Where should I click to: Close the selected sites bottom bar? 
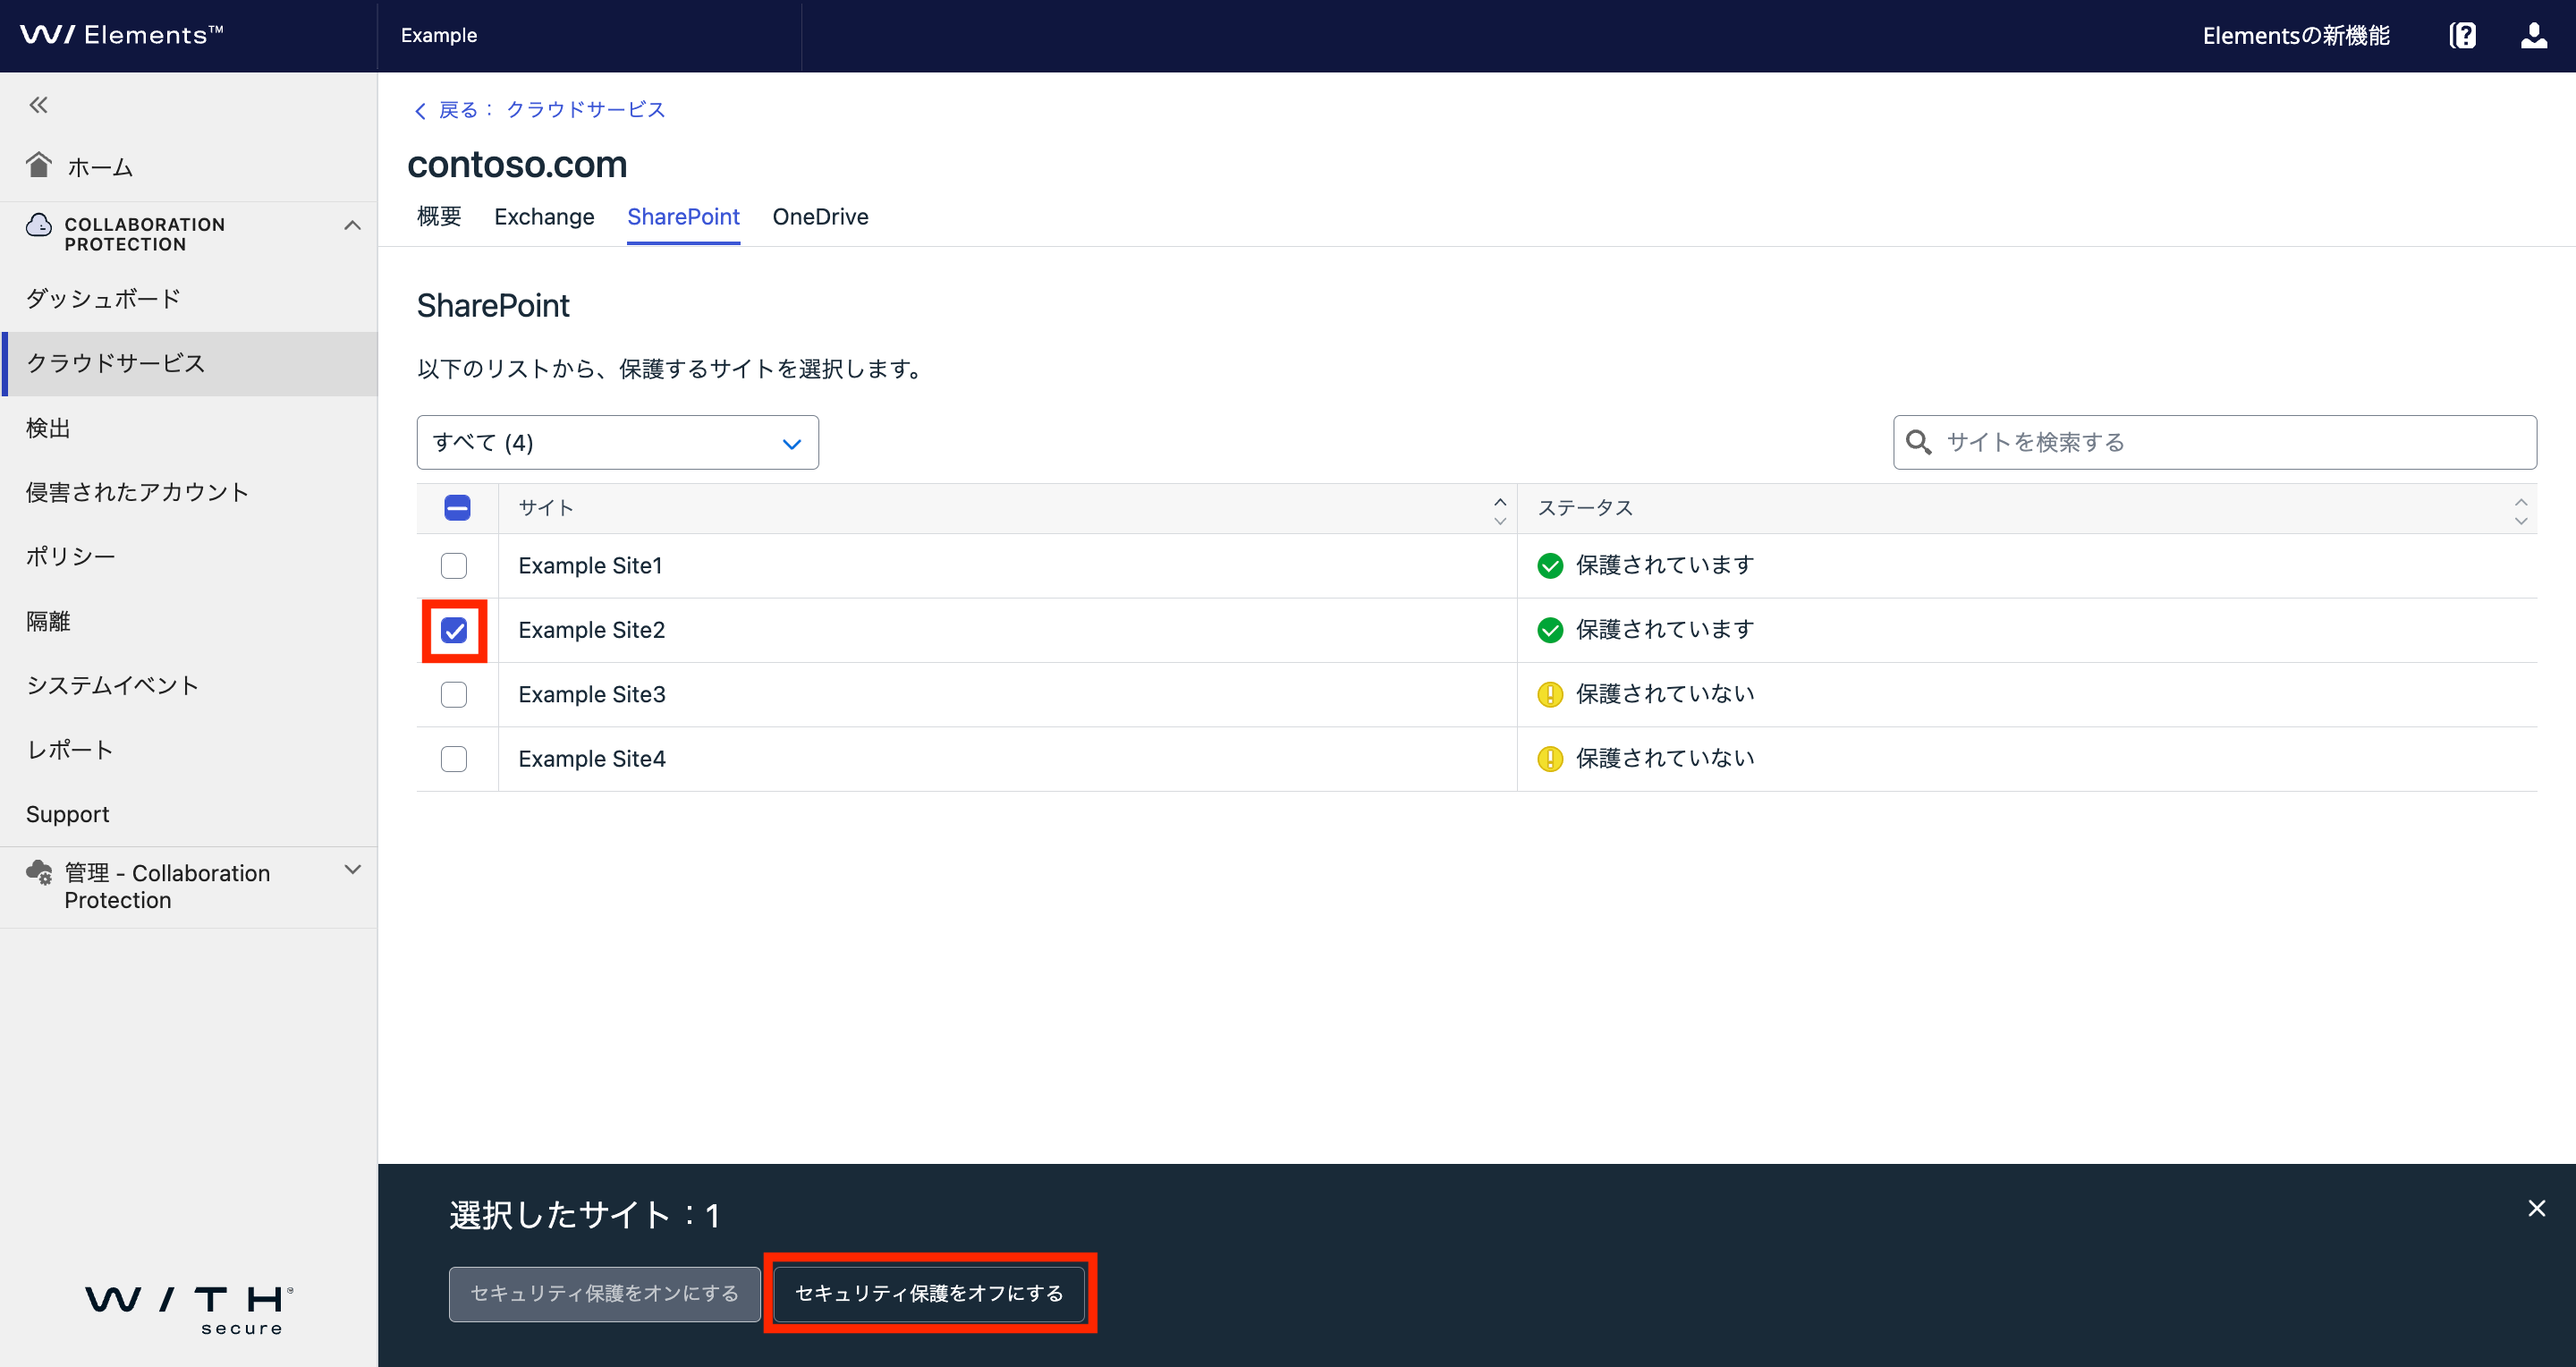[x=2536, y=1208]
